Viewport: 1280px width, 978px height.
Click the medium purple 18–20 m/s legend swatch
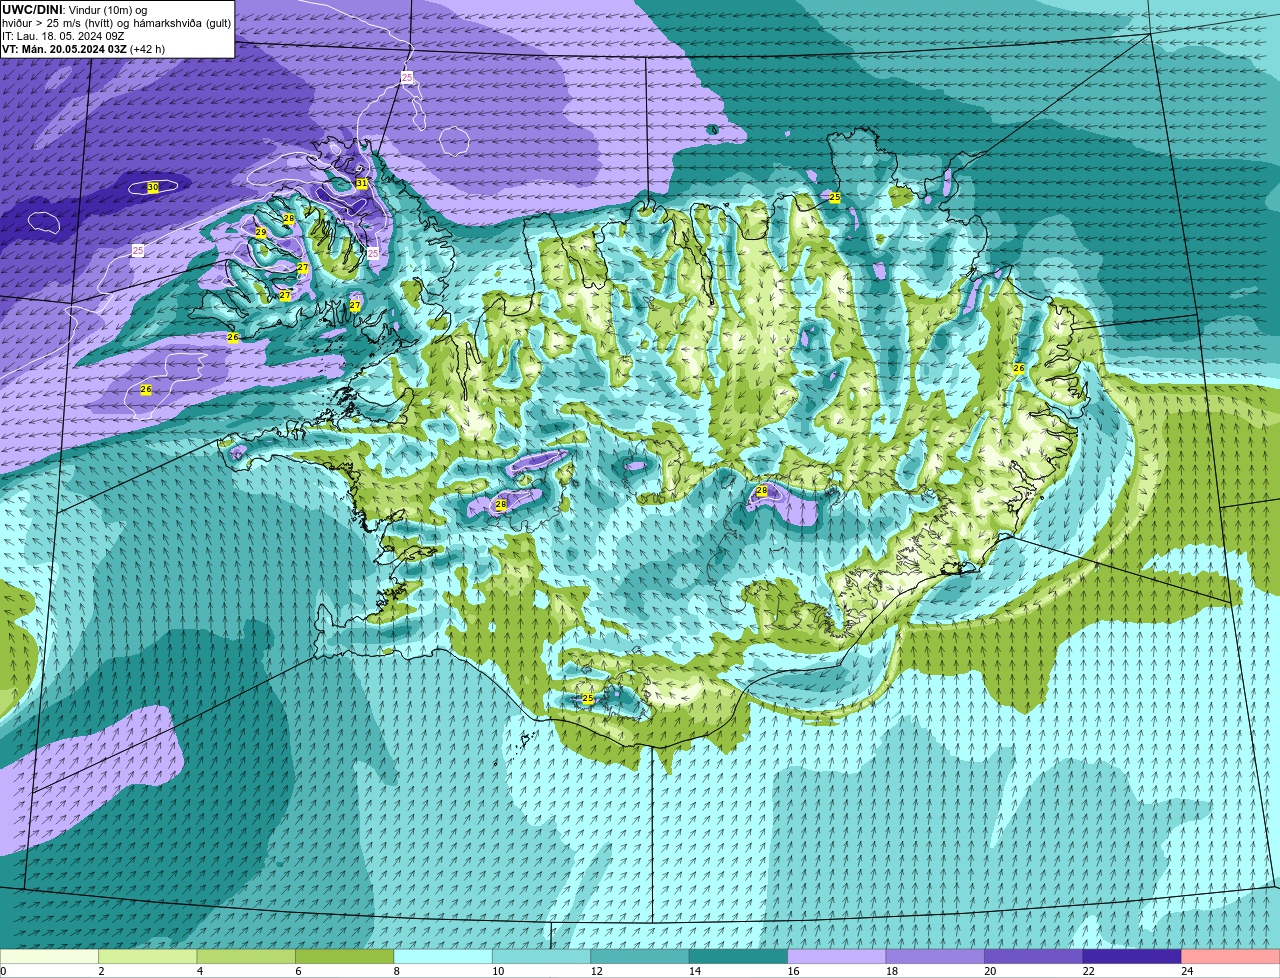point(936,956)
